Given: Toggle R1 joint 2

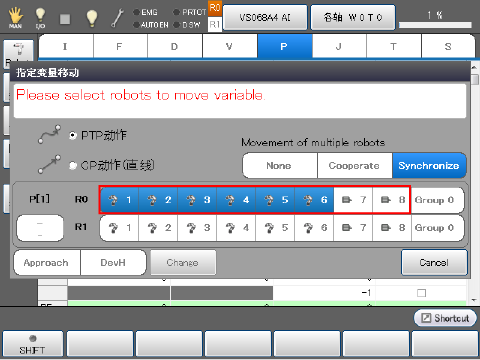Looking at the screenshot, I should (158, 228).
